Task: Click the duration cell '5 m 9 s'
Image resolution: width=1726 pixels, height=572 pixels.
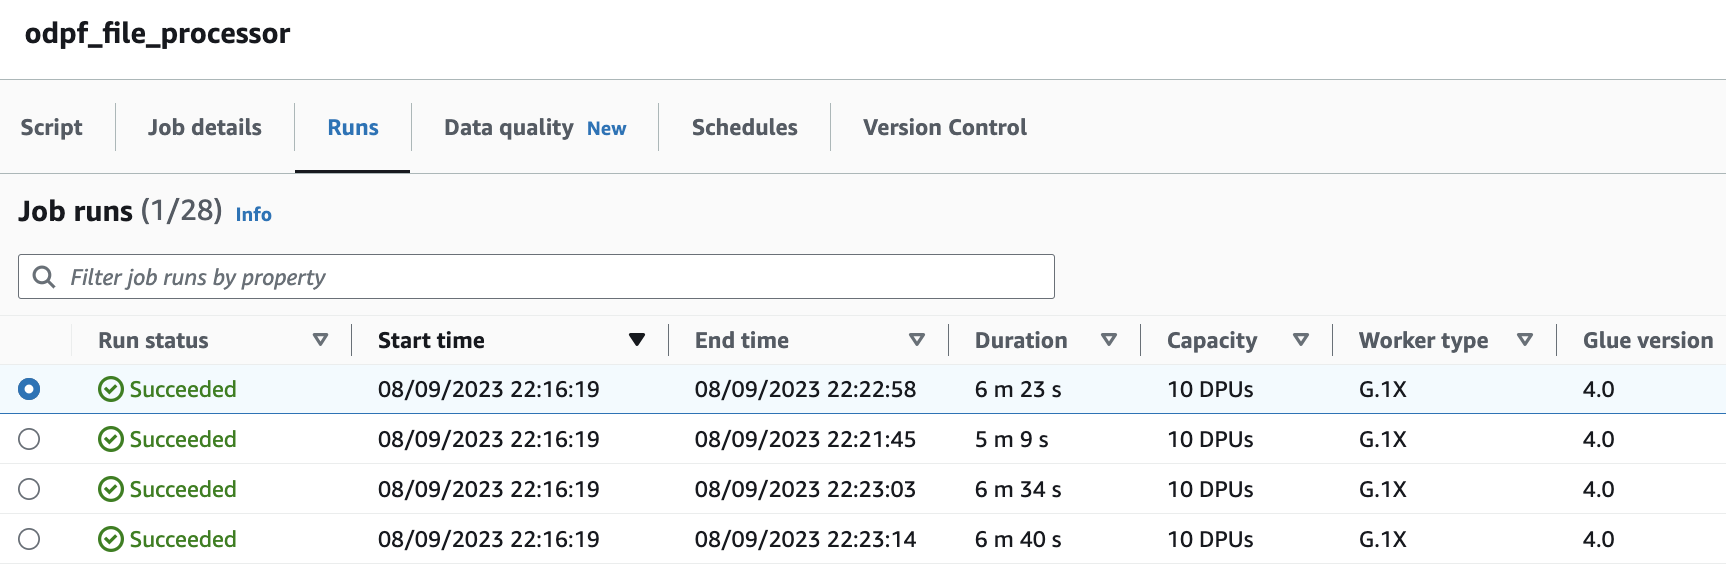Action: [x=1012, y=439]
